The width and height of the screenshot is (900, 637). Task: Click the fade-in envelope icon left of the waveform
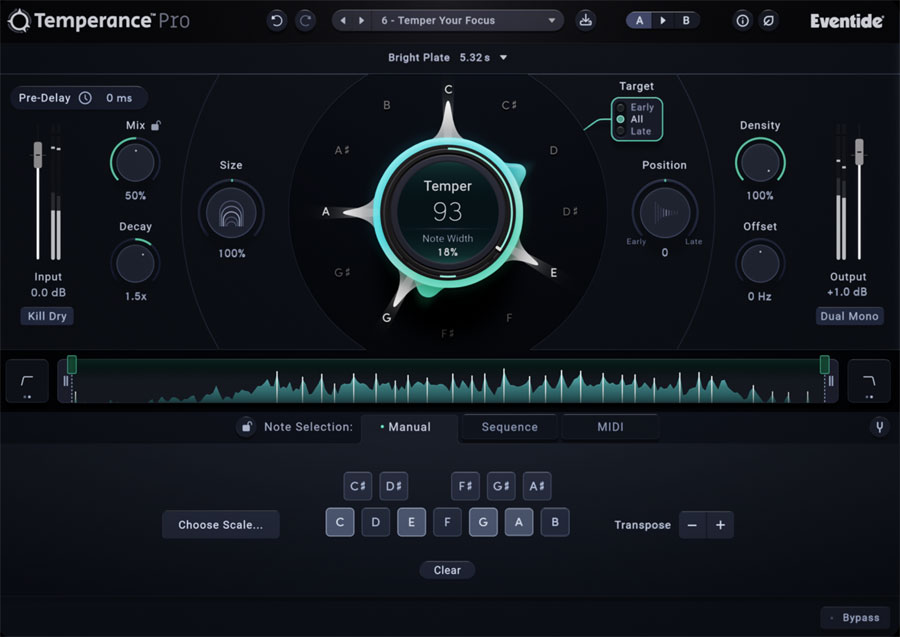pyautogui.click(x=26, y=381)
